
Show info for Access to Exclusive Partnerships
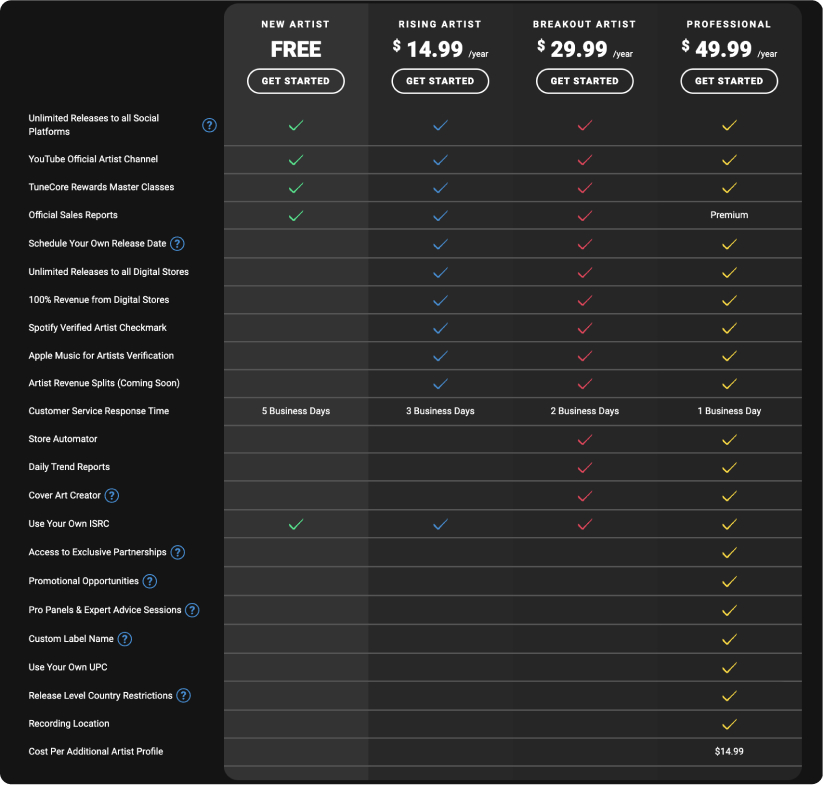178,553
